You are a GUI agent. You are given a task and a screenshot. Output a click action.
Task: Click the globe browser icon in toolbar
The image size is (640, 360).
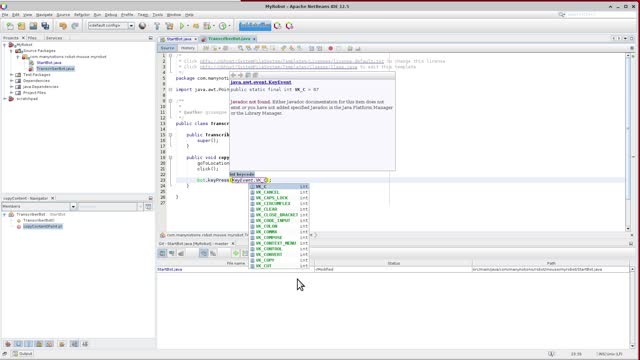tap(142, 26)
